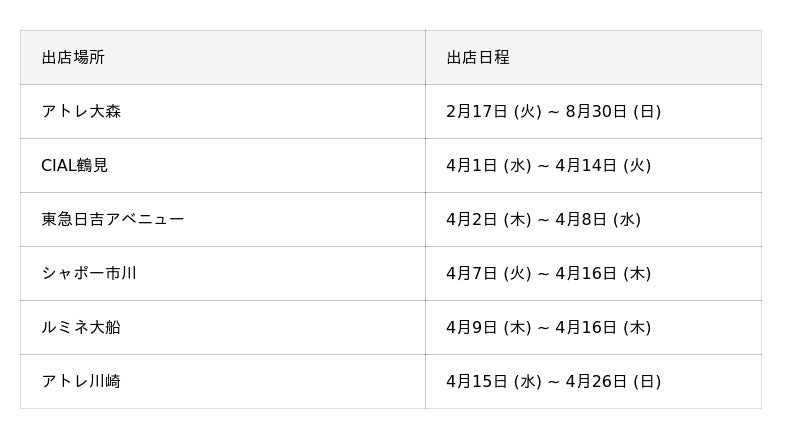This screenshot has height=439, width=800.
Task: Click the end date 4月26日 (日)
Action: 613,382
